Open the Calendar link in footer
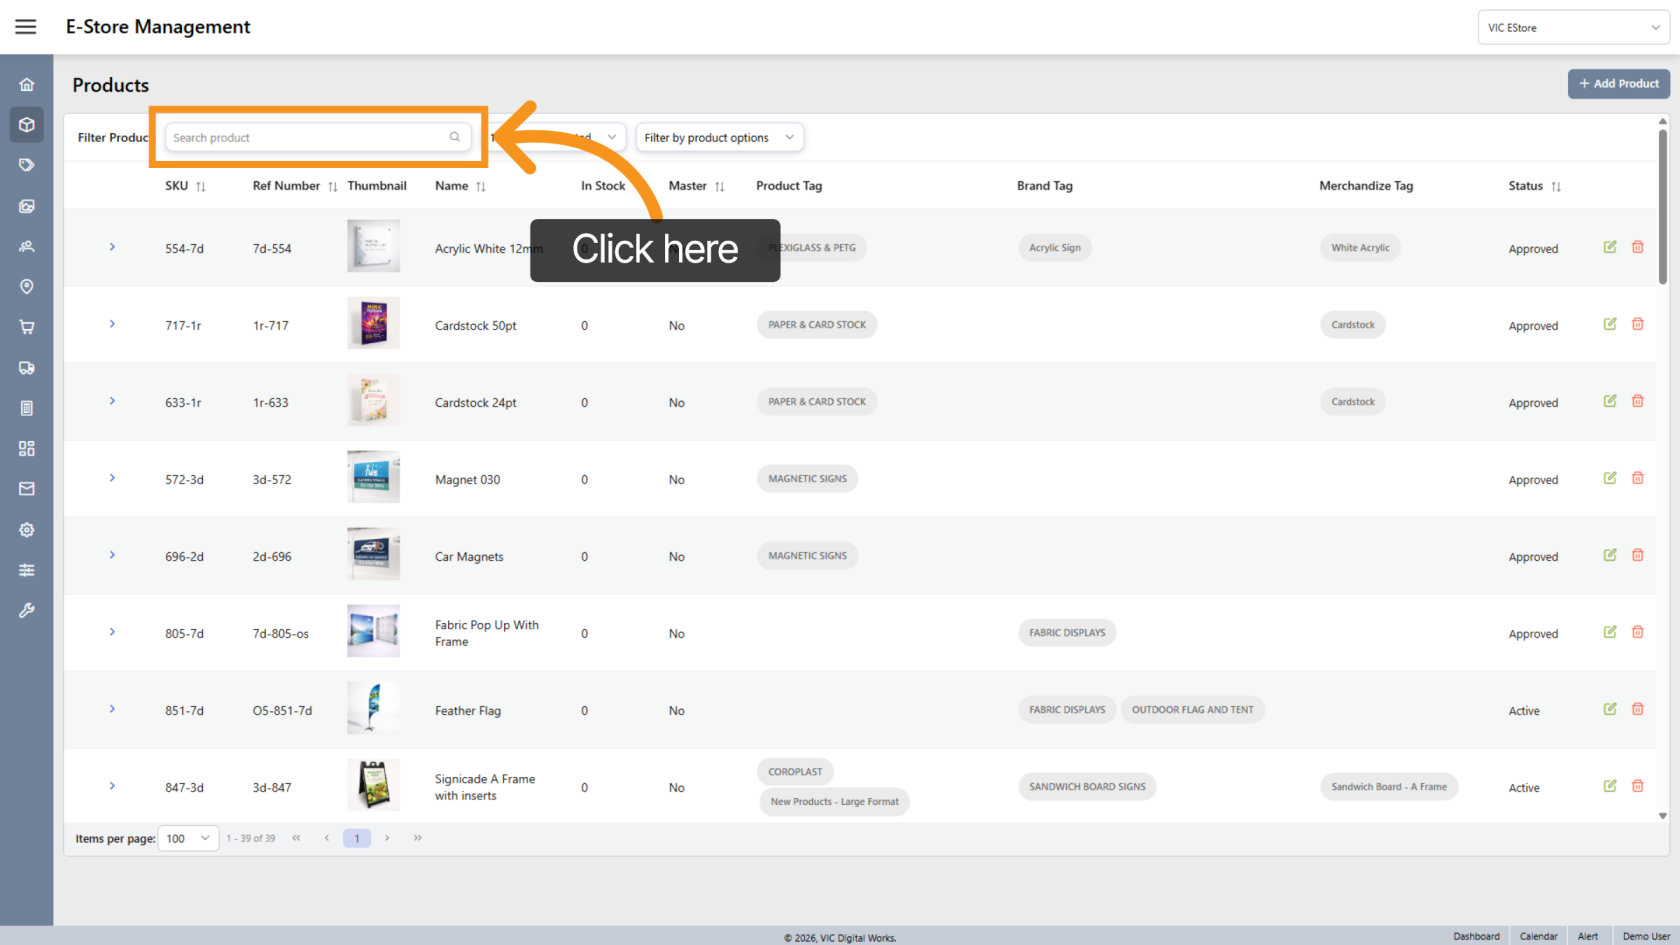Viewport: 1680px width, 945px height. pos(1538,936)
